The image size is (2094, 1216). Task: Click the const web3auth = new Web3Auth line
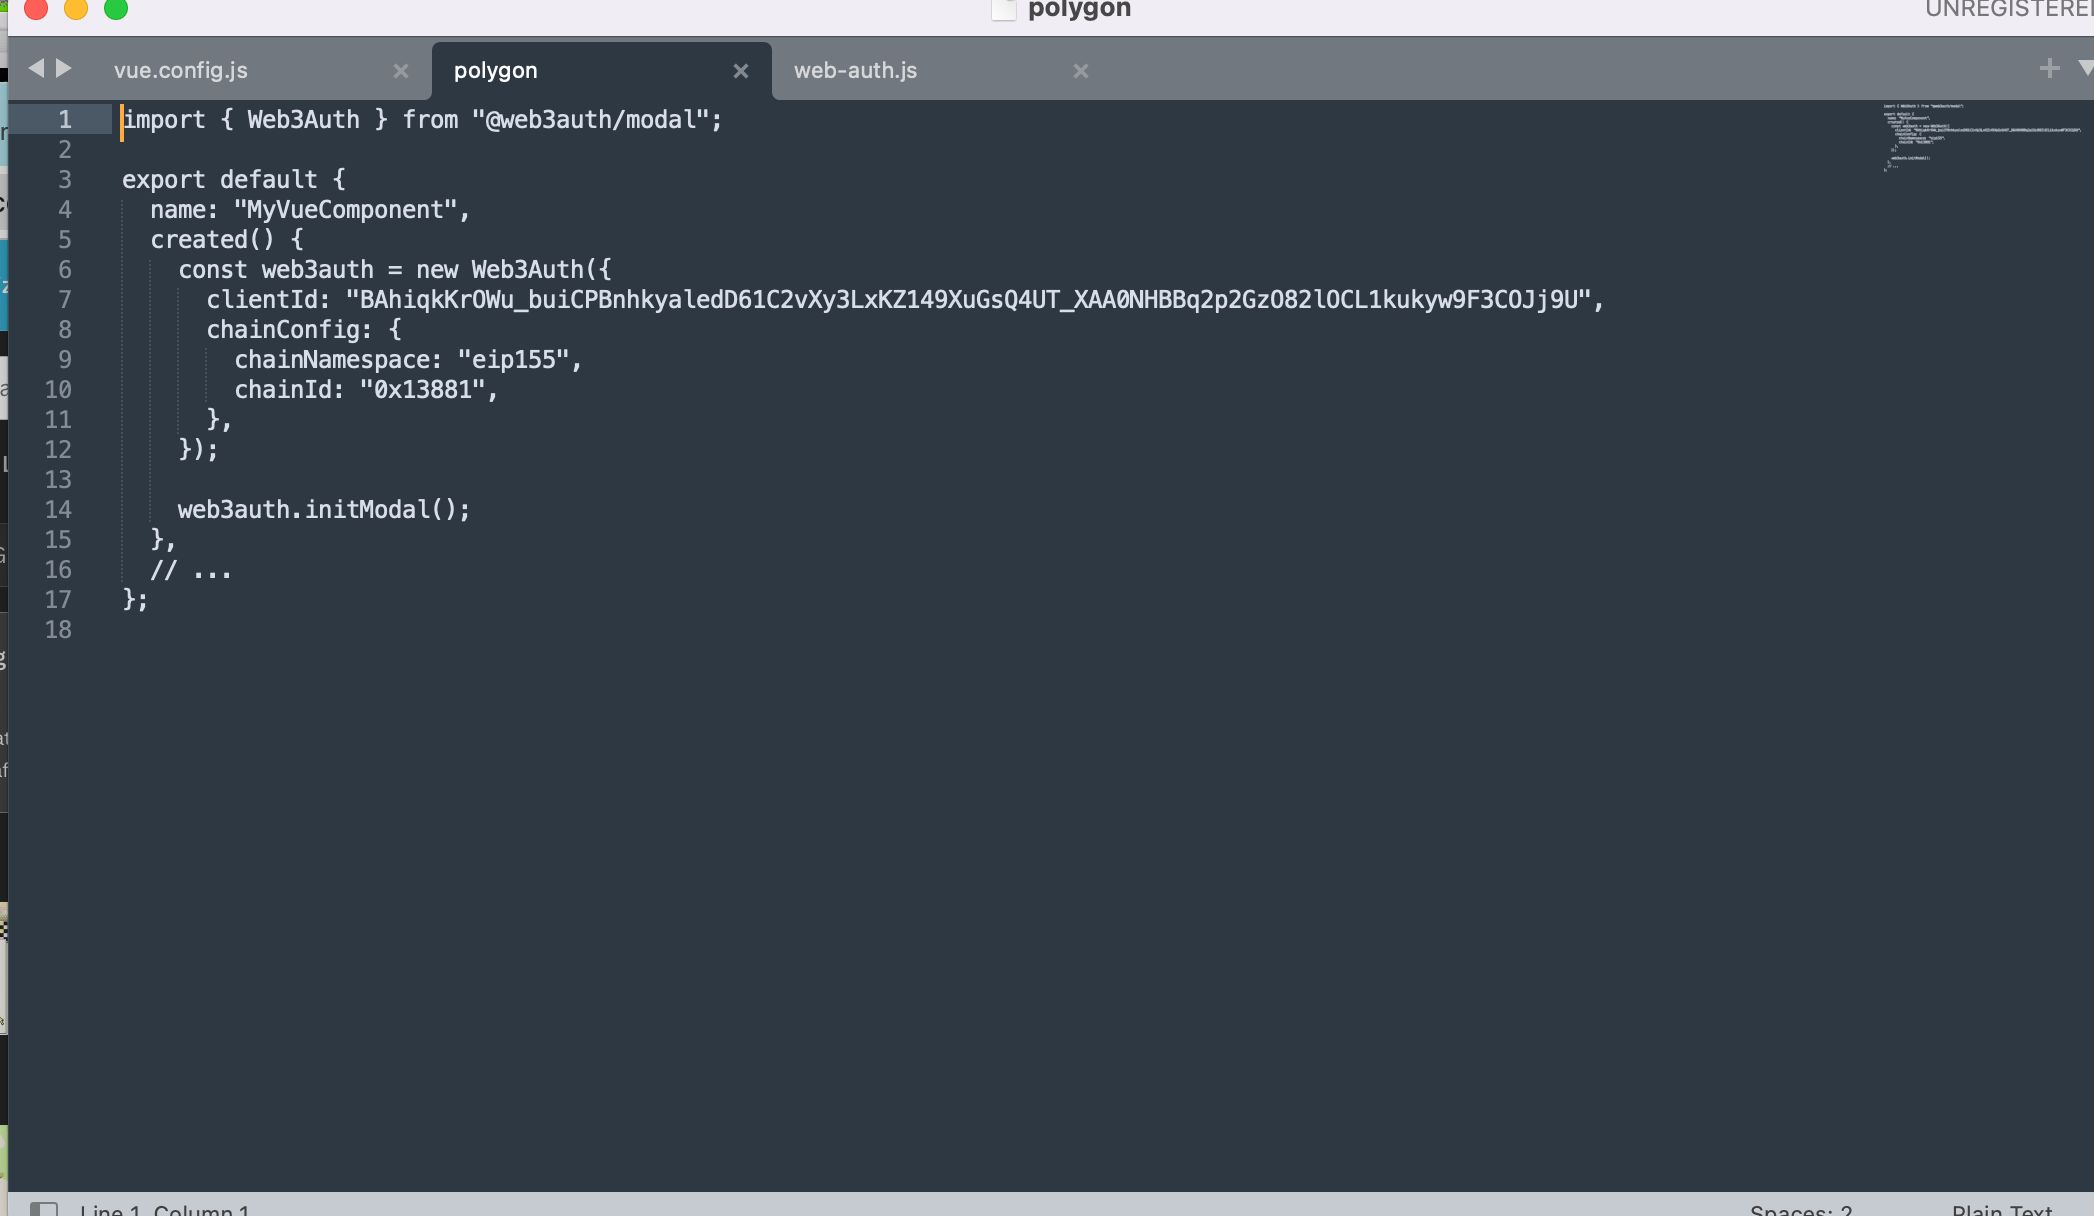pyautogui.click(x=395, y=270)
